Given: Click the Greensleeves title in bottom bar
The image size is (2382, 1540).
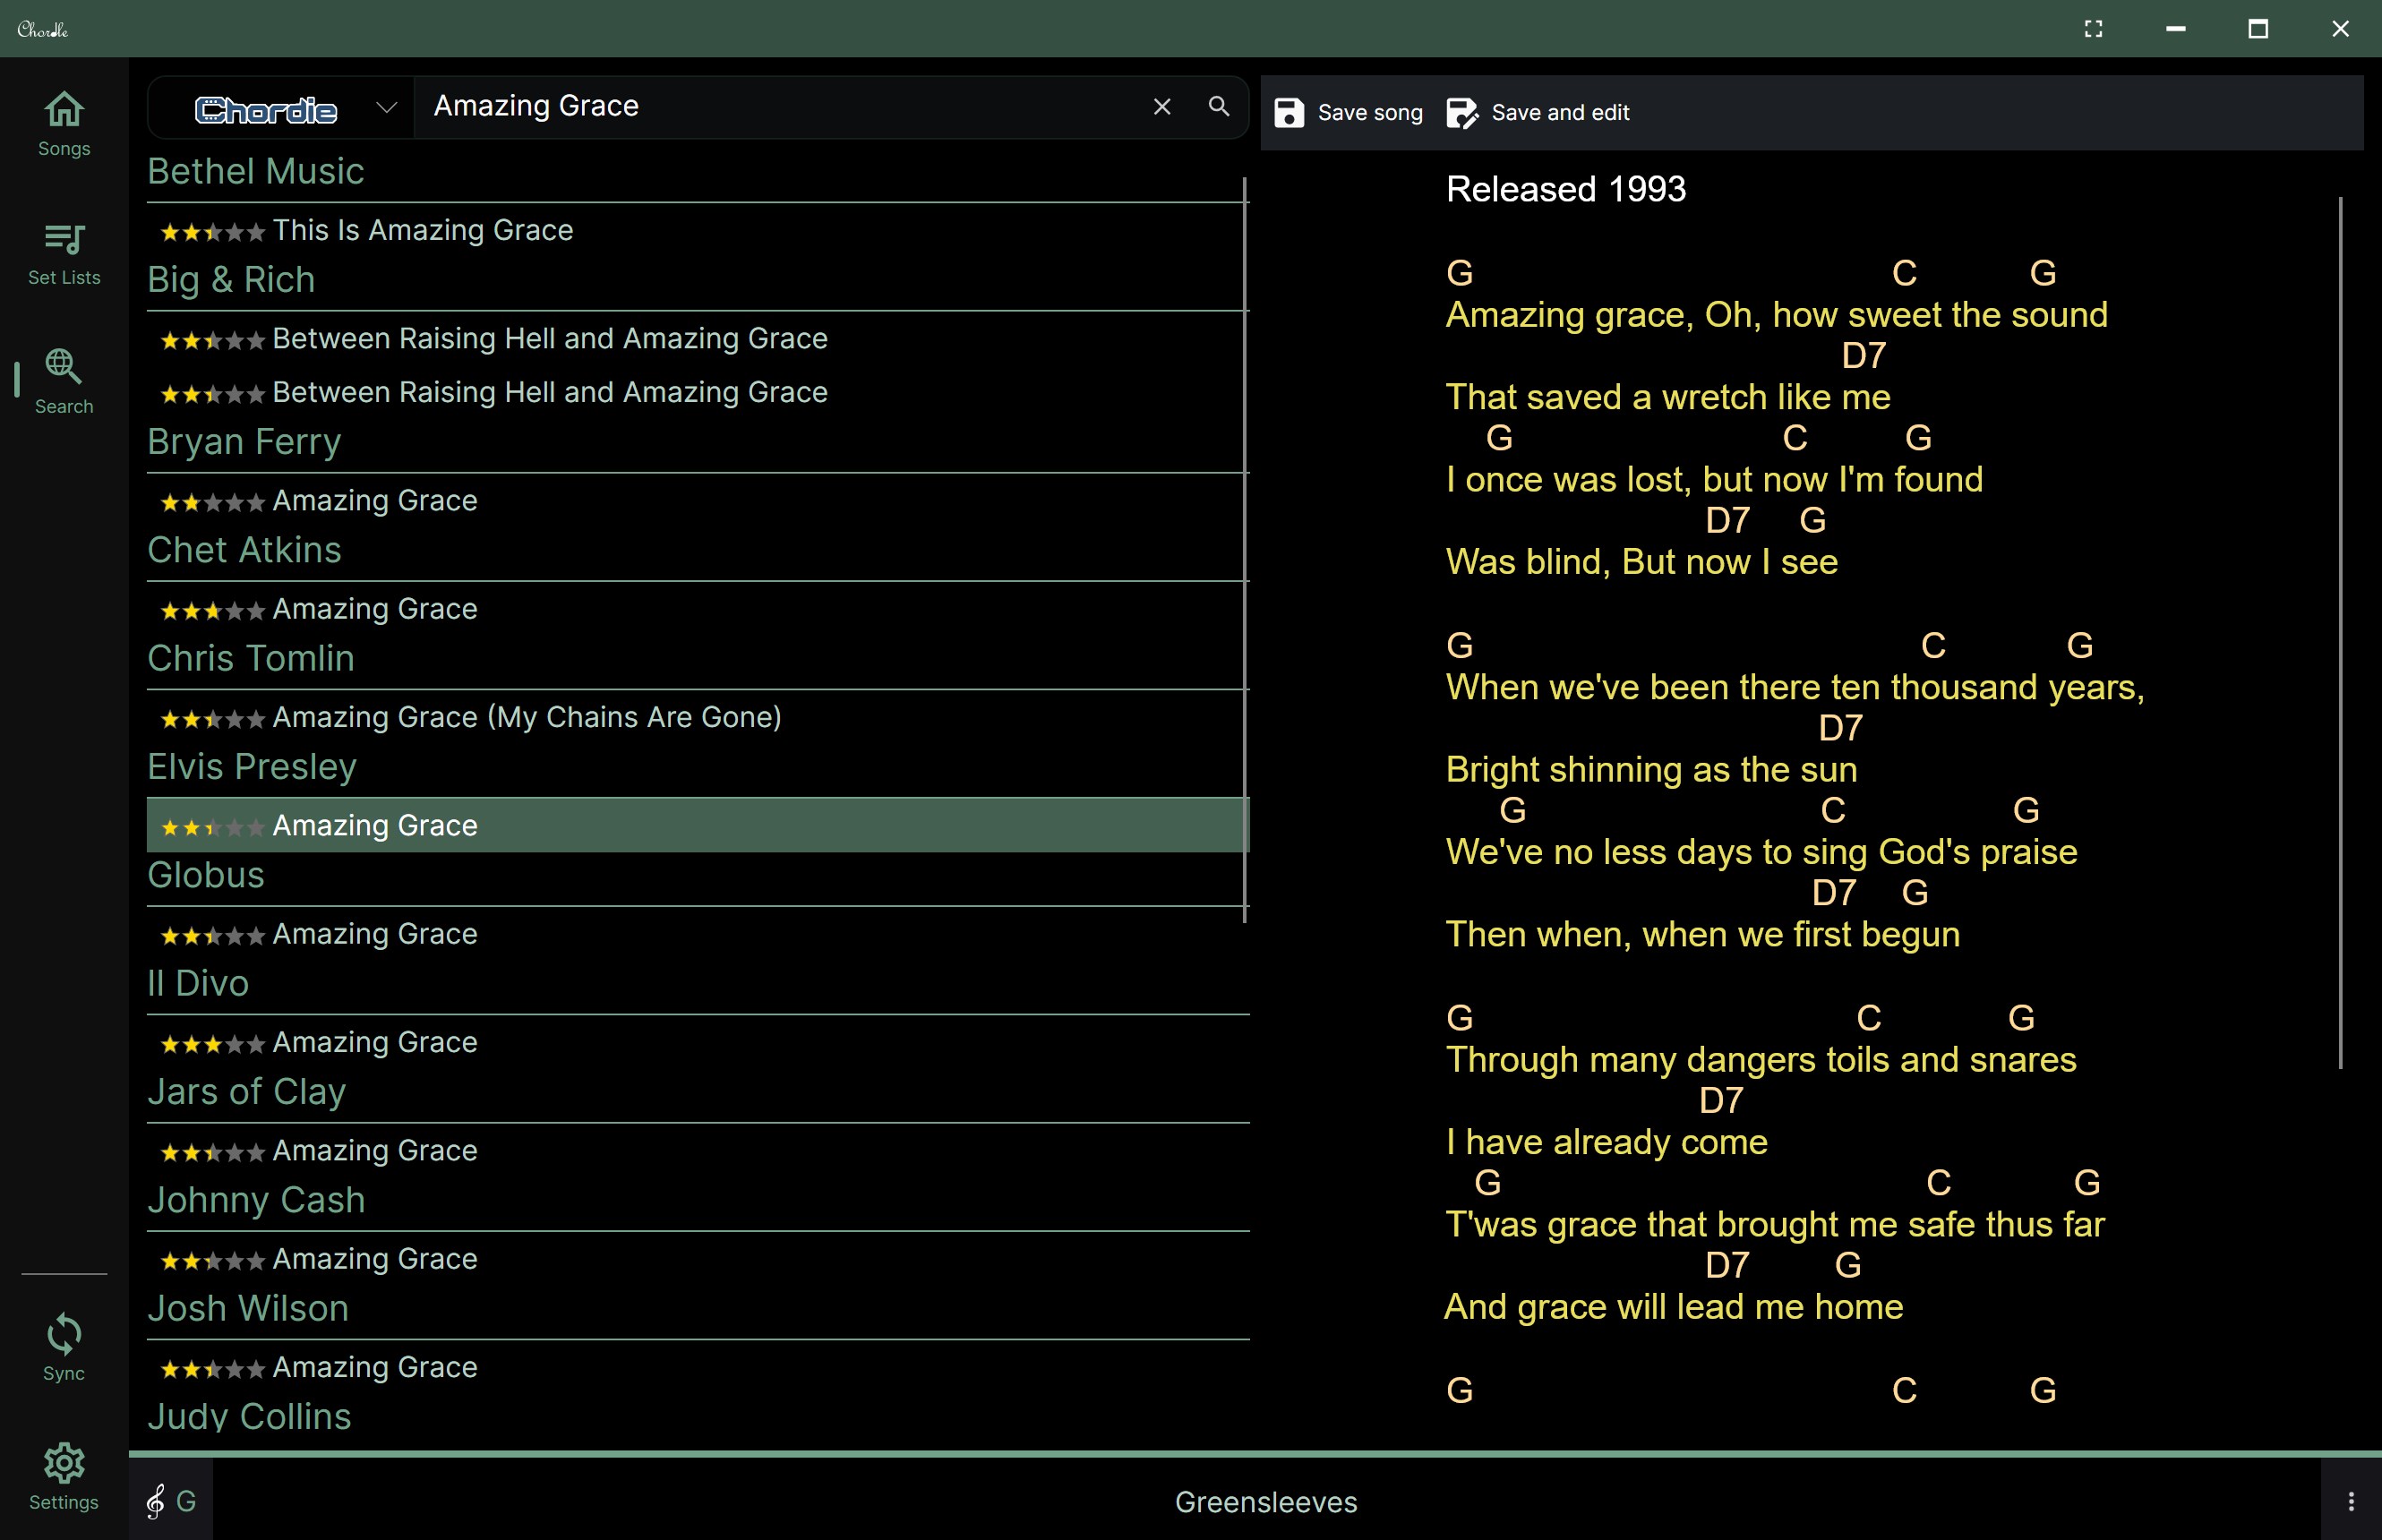Looking at the screenshot, I should pyautogui.click(x=1266, y=1502).
